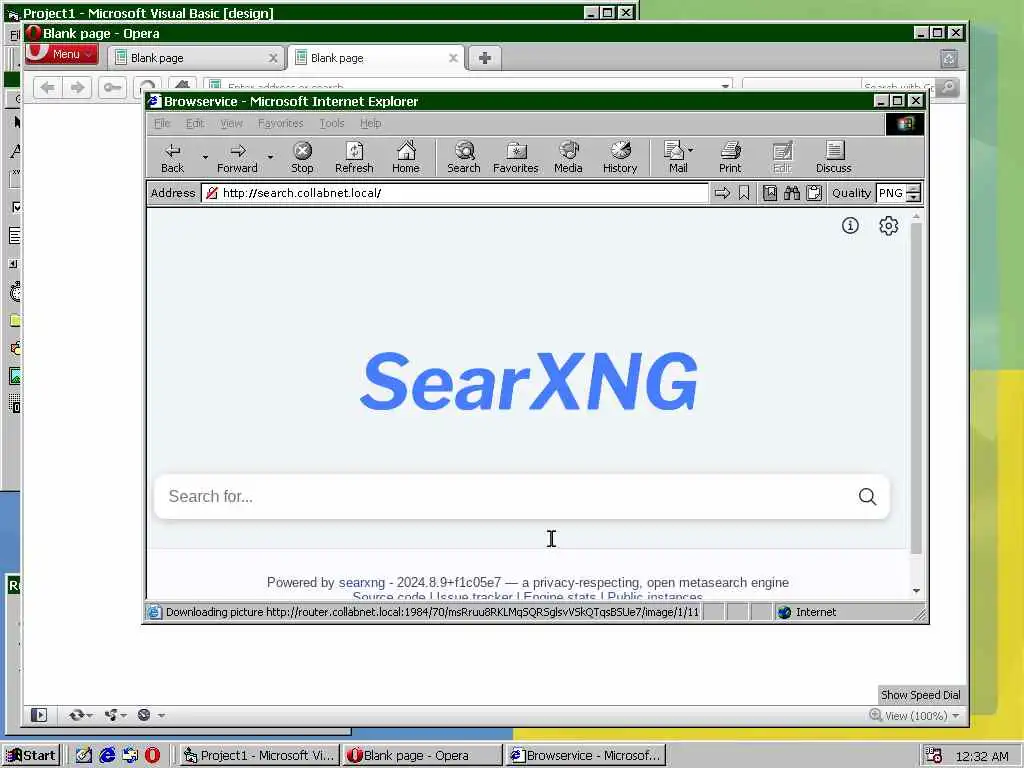
Task: Open the Help menu in Internet Explorer
Action: click(x=370, y=123)
